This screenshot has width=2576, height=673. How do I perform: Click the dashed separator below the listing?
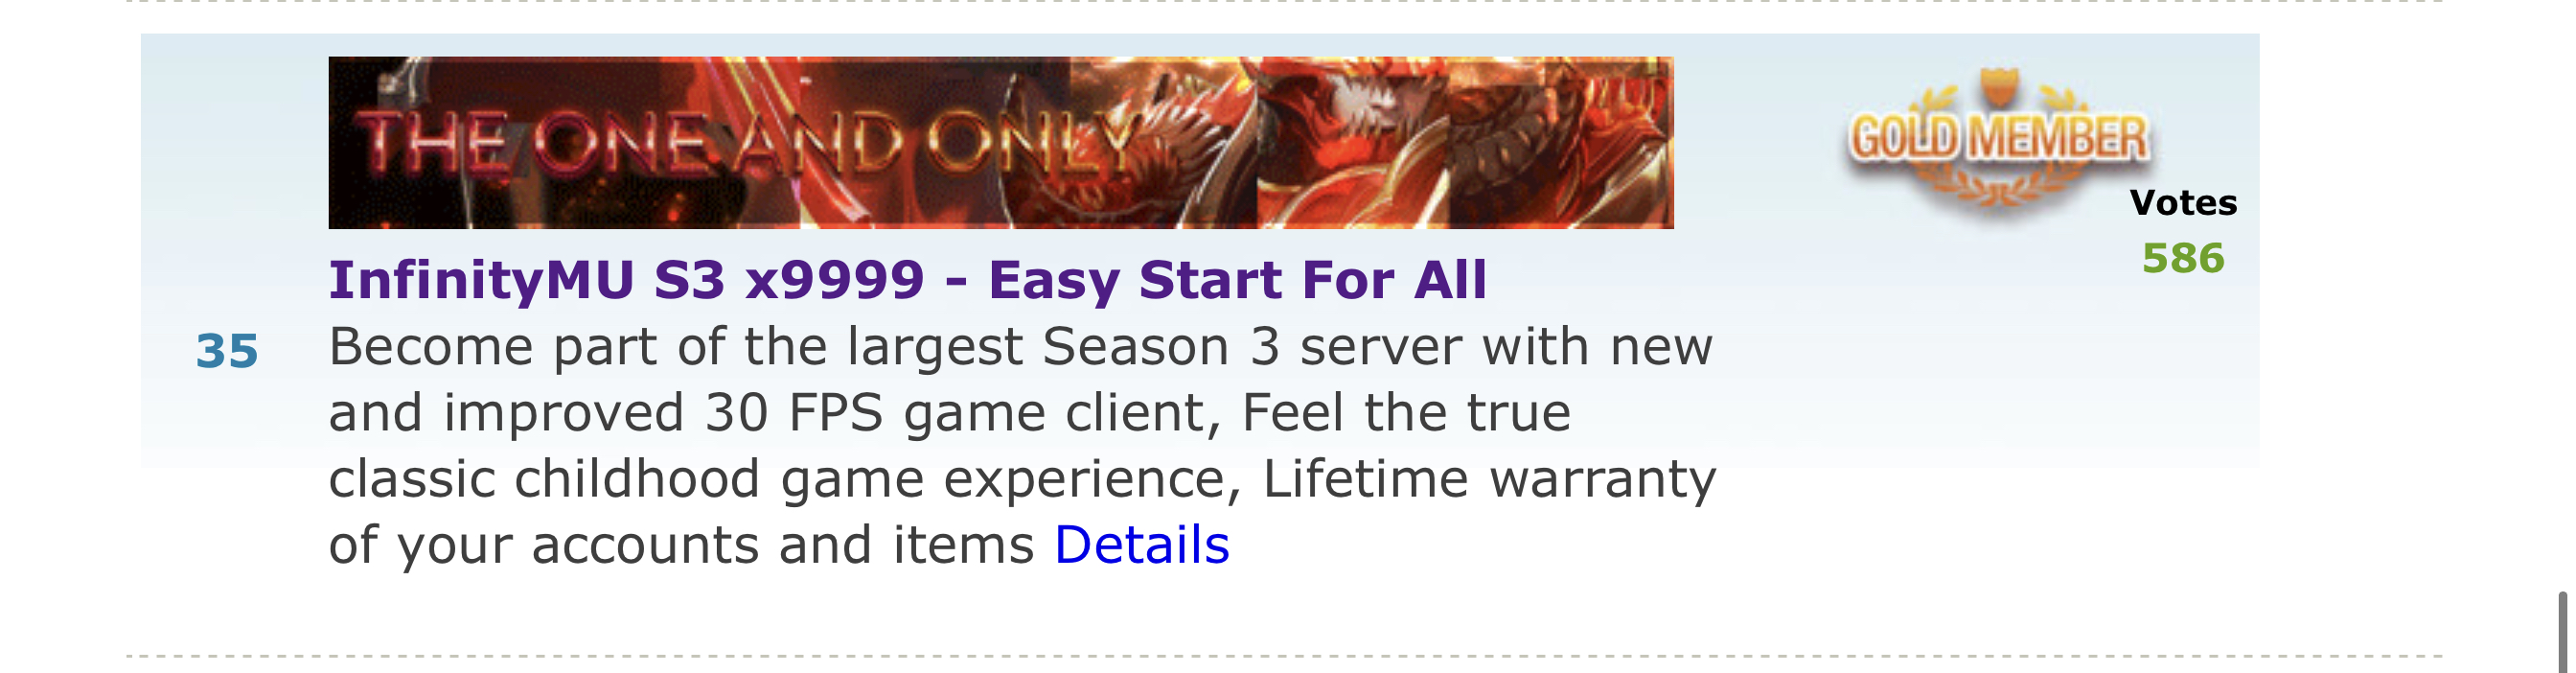(1285, 657)
